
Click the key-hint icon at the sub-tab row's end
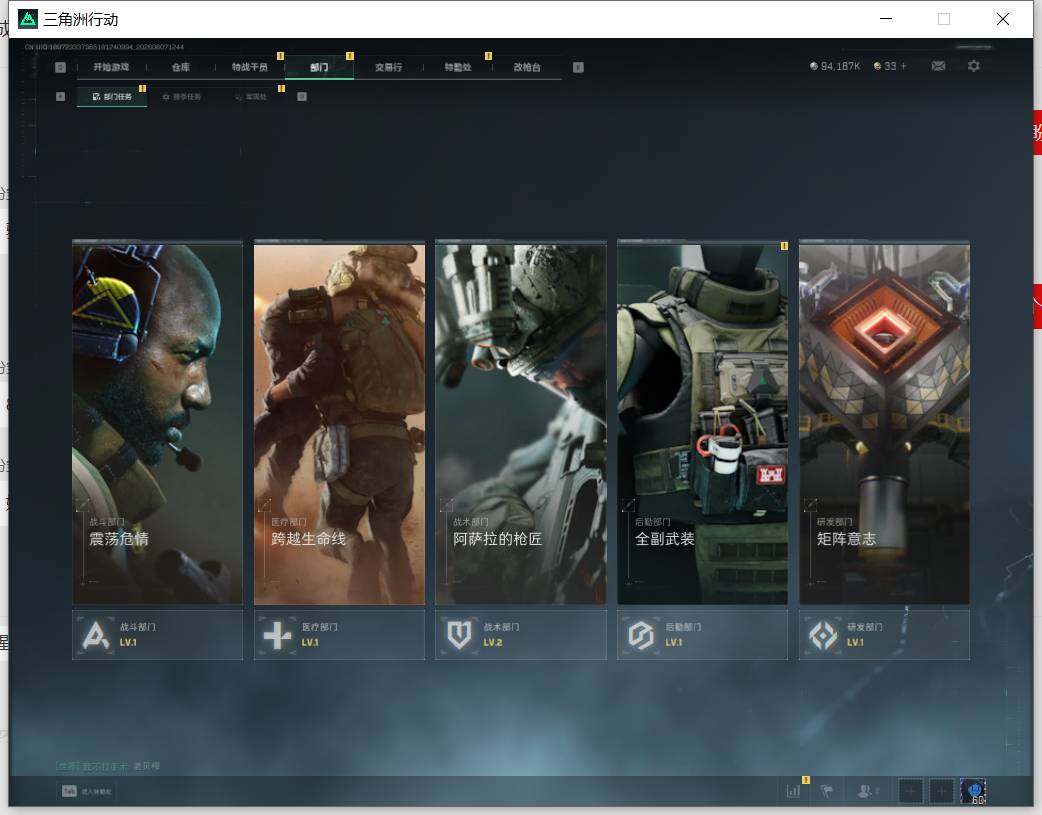pos(302,97)
